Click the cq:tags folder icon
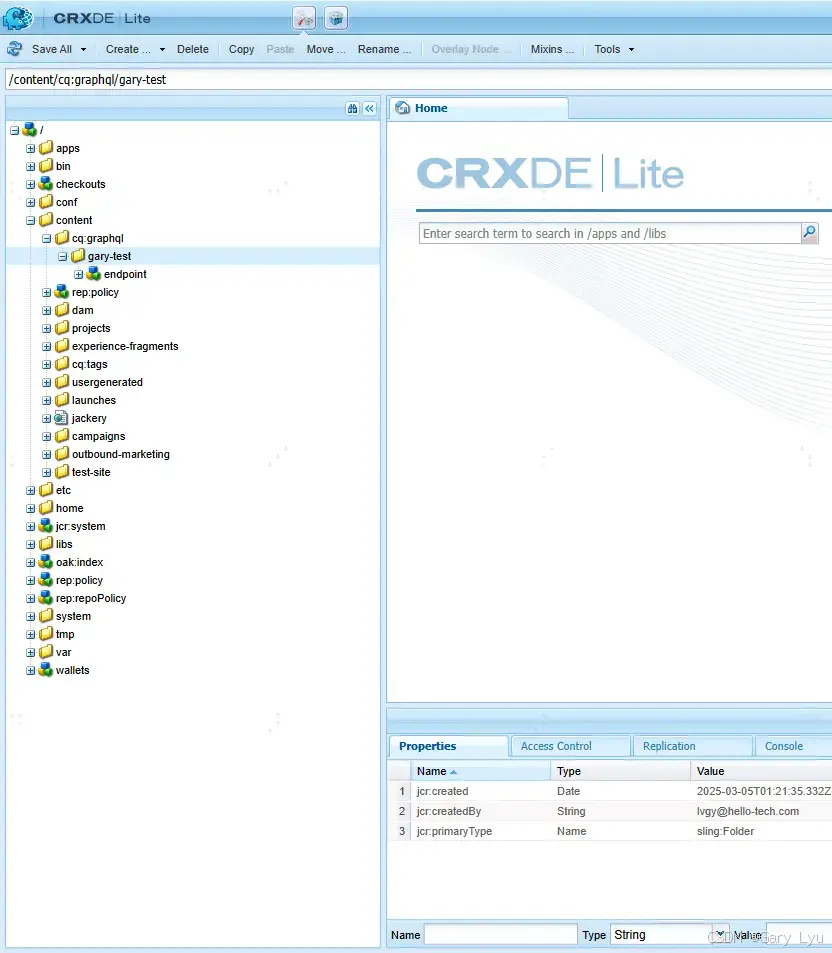 coord(61,364)
